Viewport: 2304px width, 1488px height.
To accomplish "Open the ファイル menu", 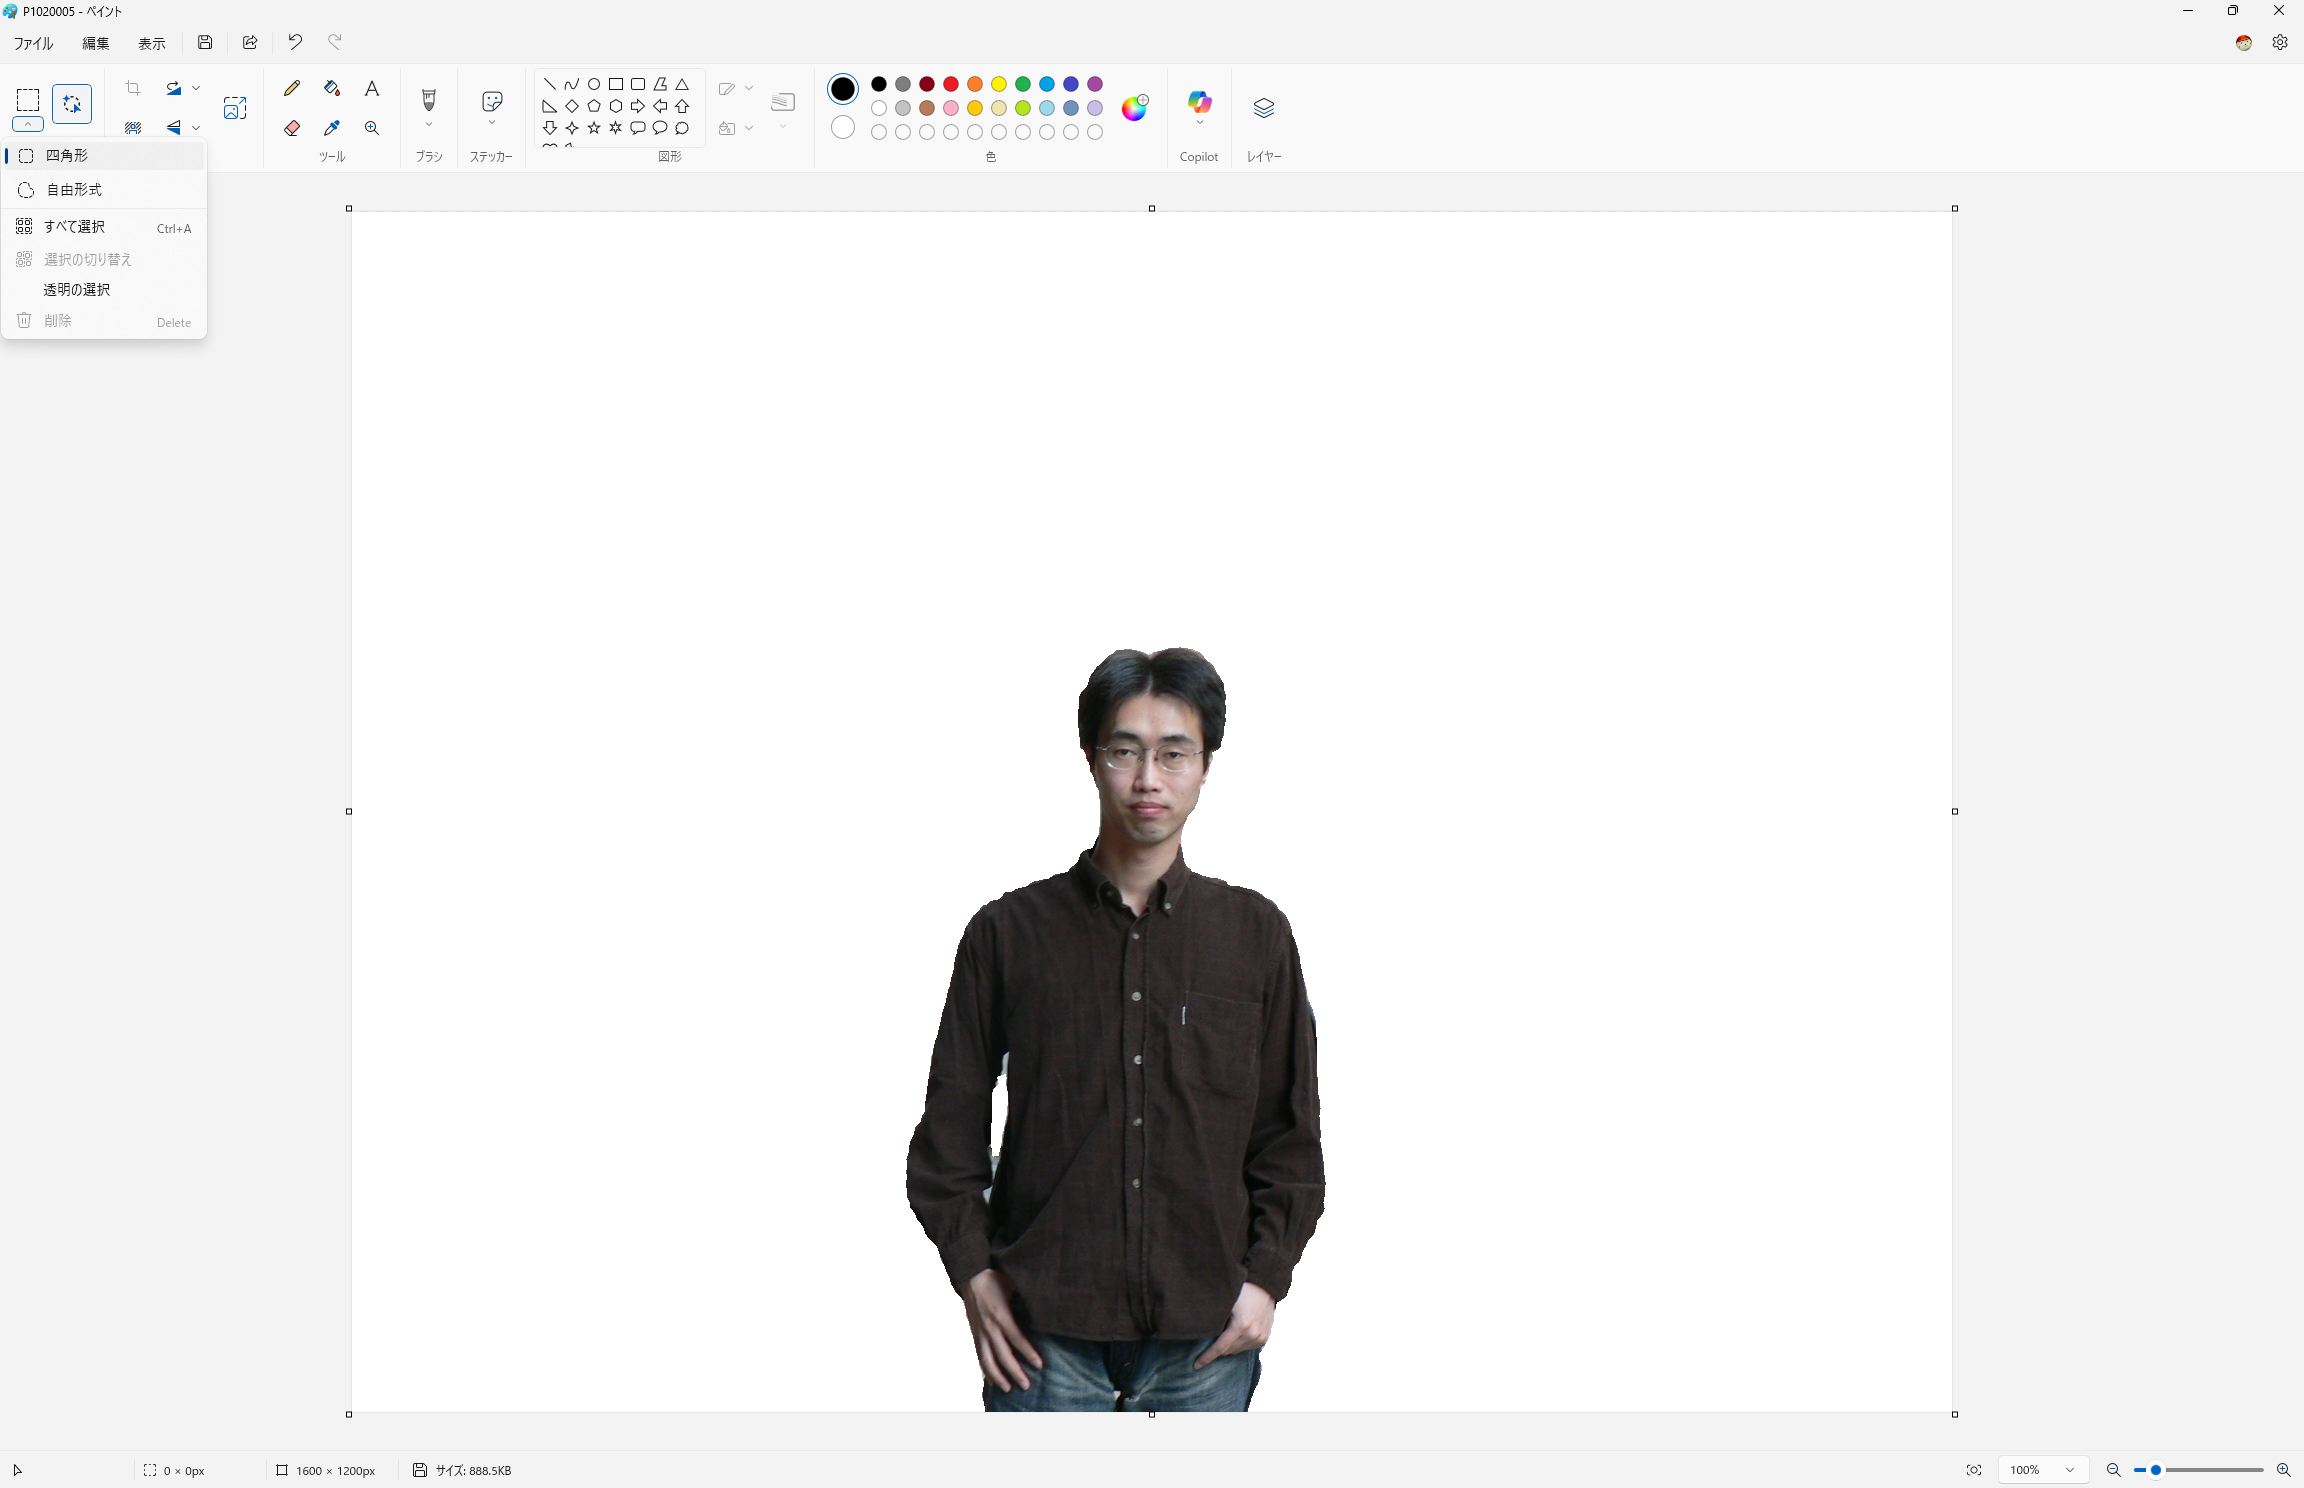I will [x=32, y=43].
